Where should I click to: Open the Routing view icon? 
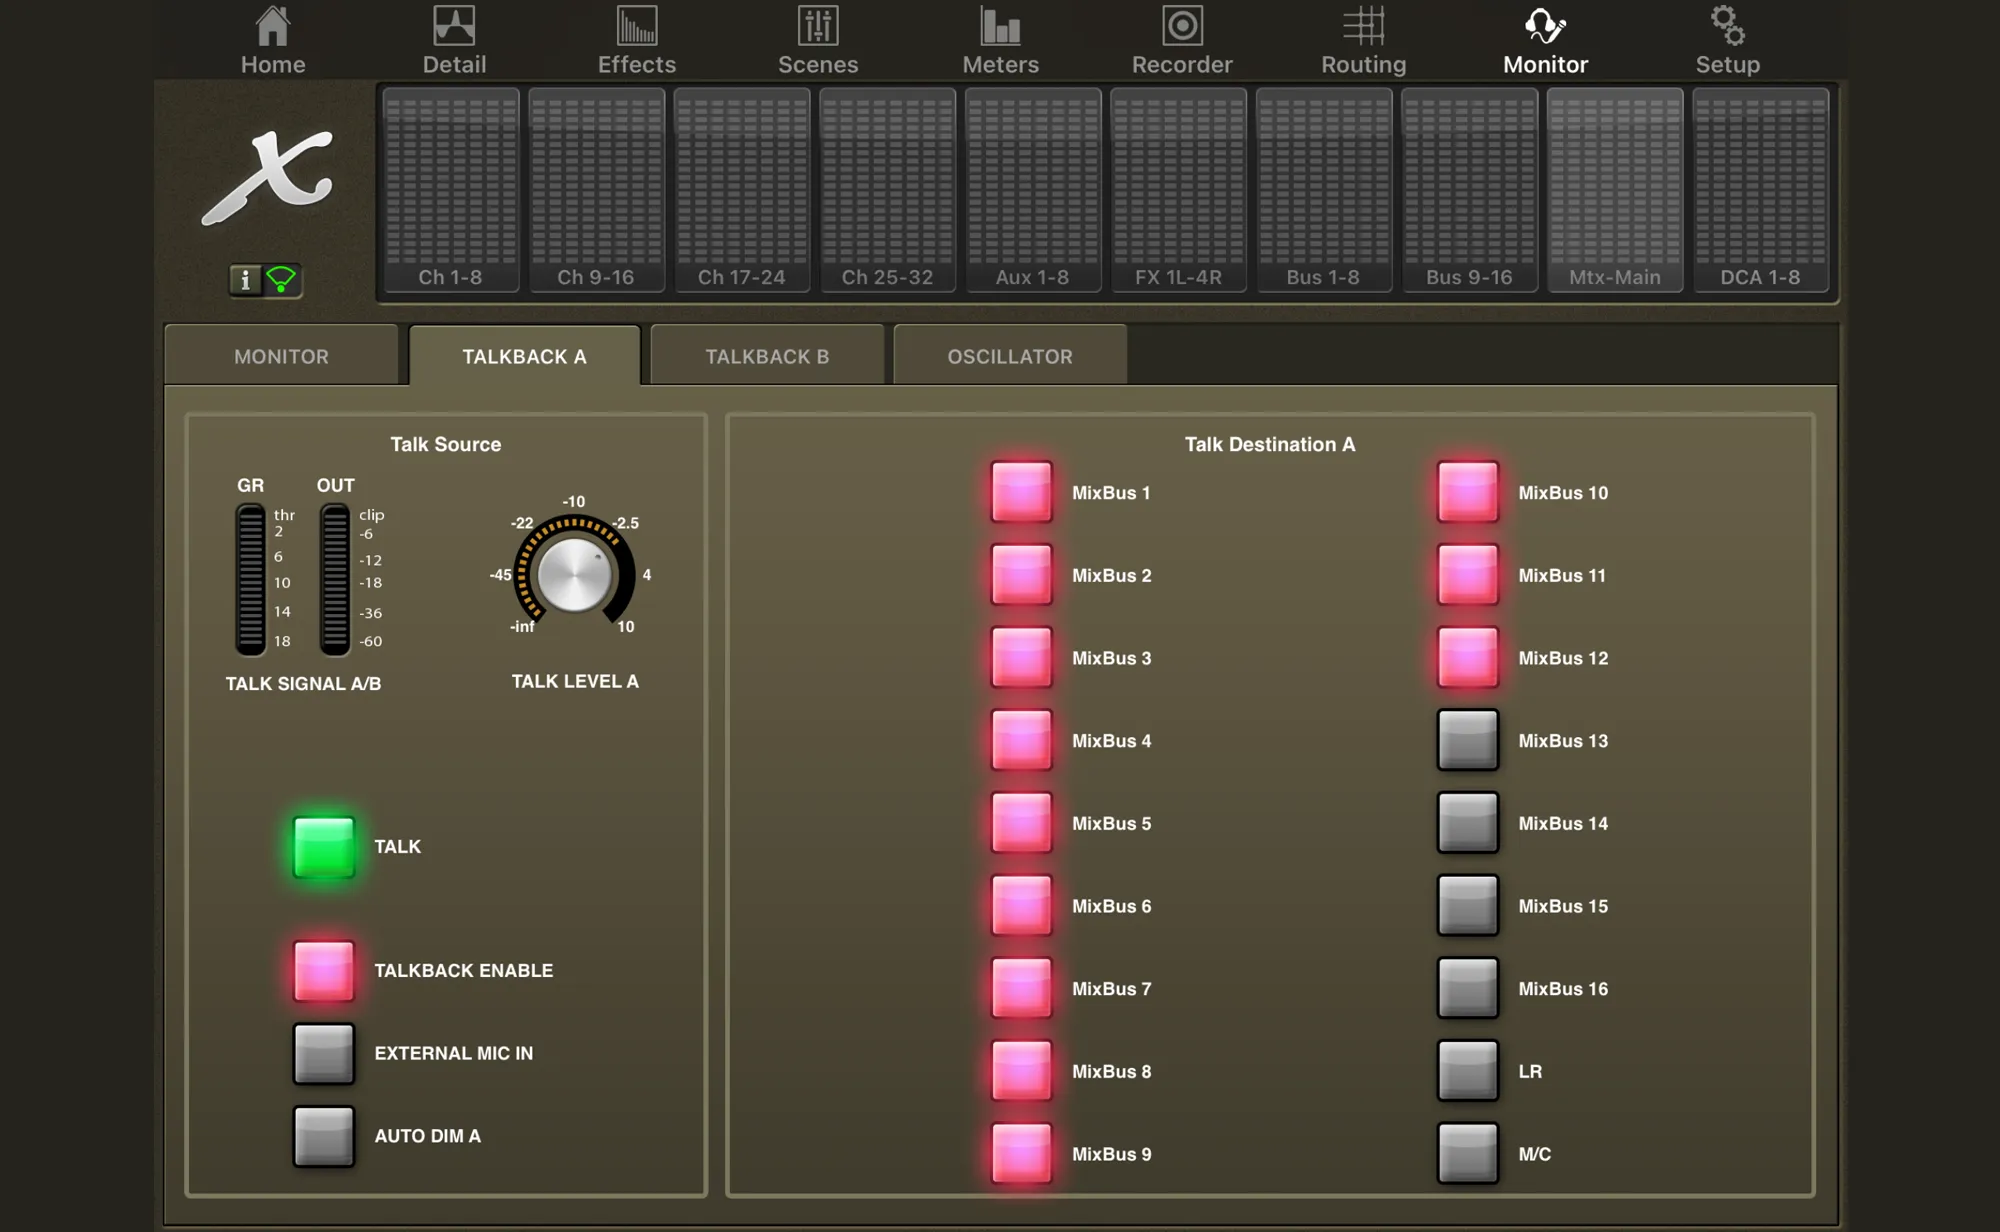pos(1364,27)
